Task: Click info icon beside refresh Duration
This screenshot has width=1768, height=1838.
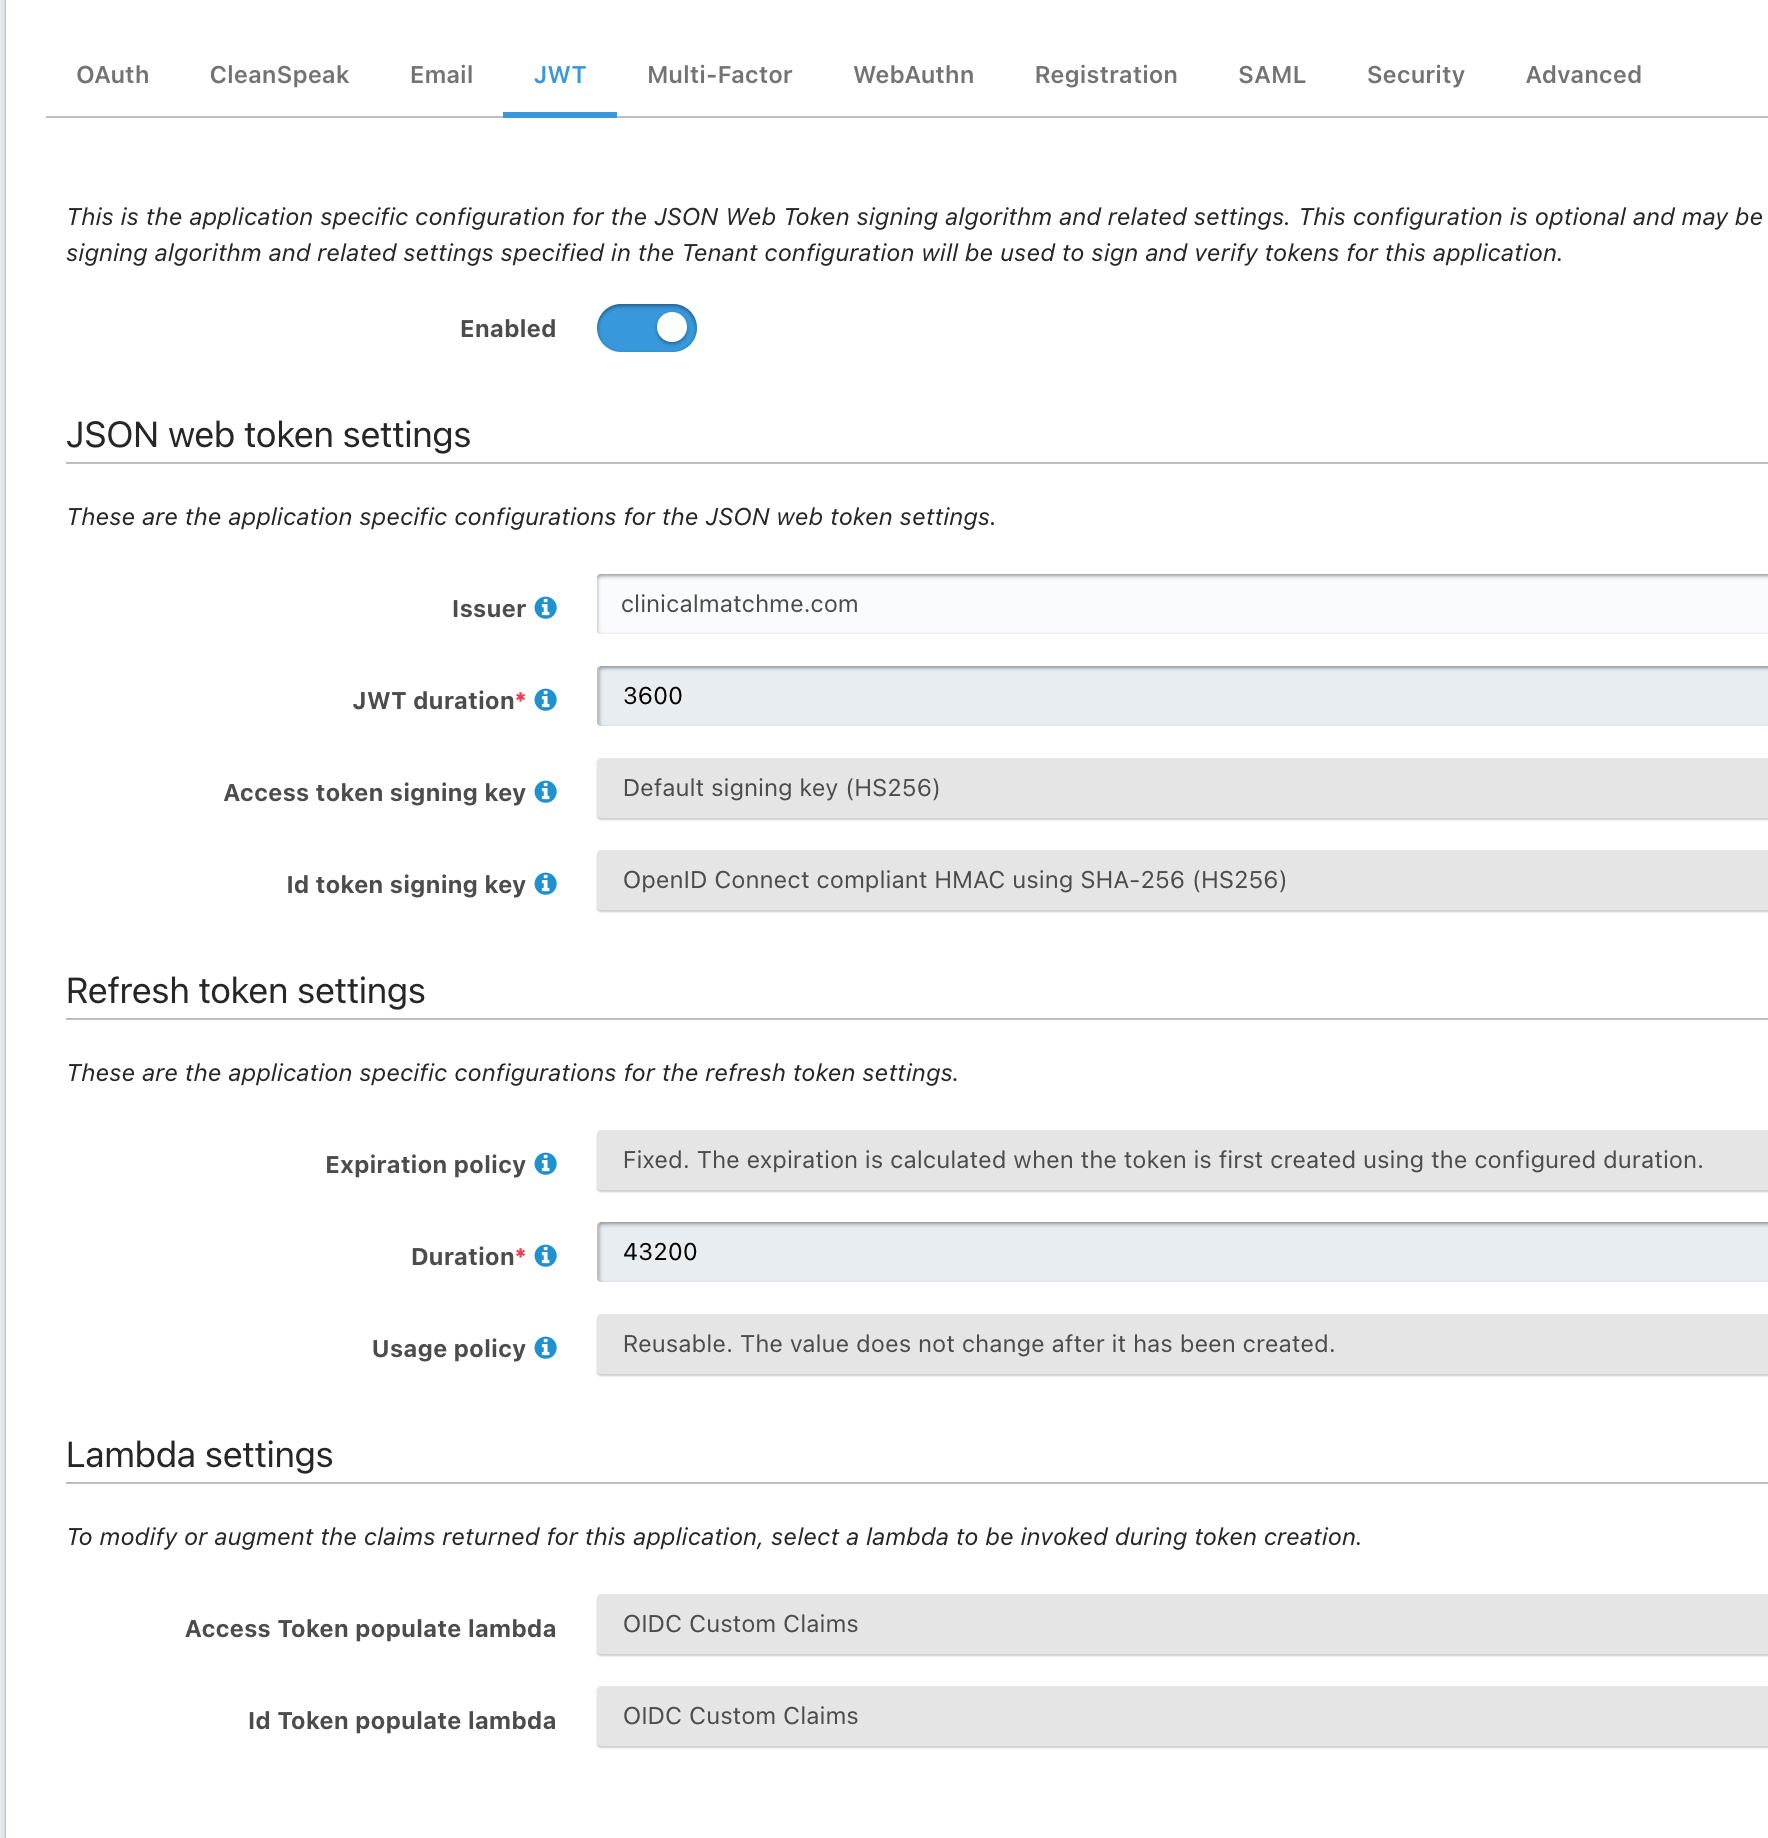Action: tap(545, 1256)
